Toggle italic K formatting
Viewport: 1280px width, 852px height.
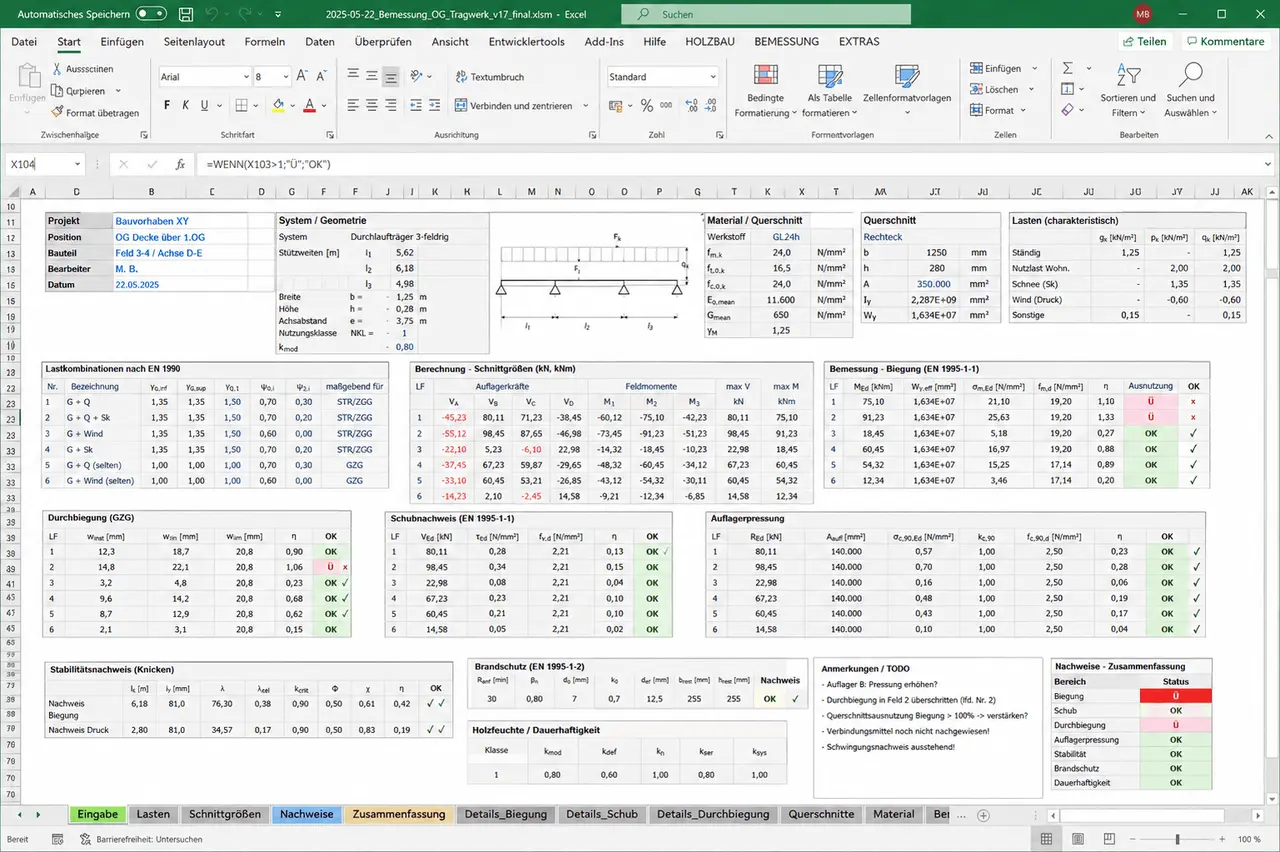click(186, 105)
